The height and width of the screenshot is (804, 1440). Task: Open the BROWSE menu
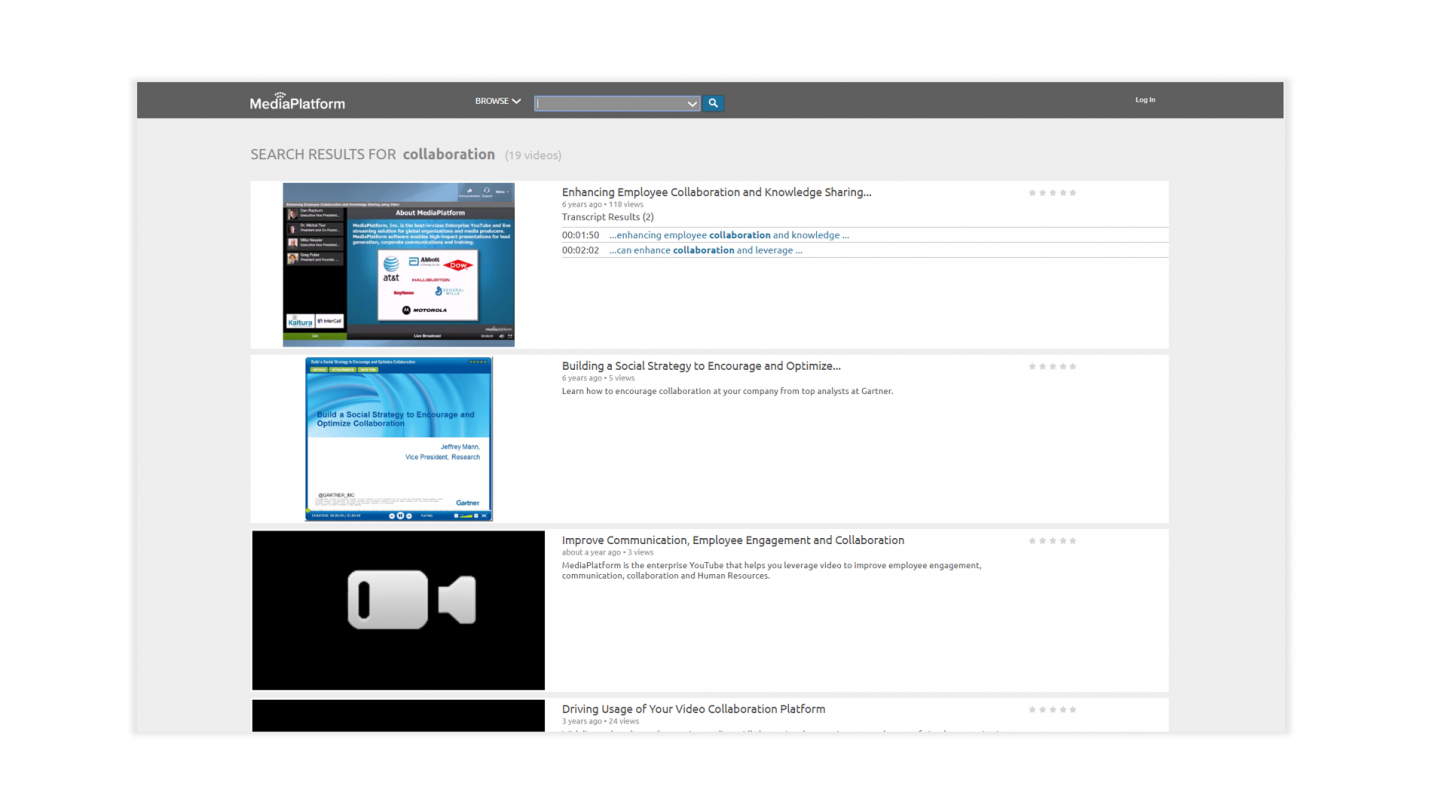[497, 101]
